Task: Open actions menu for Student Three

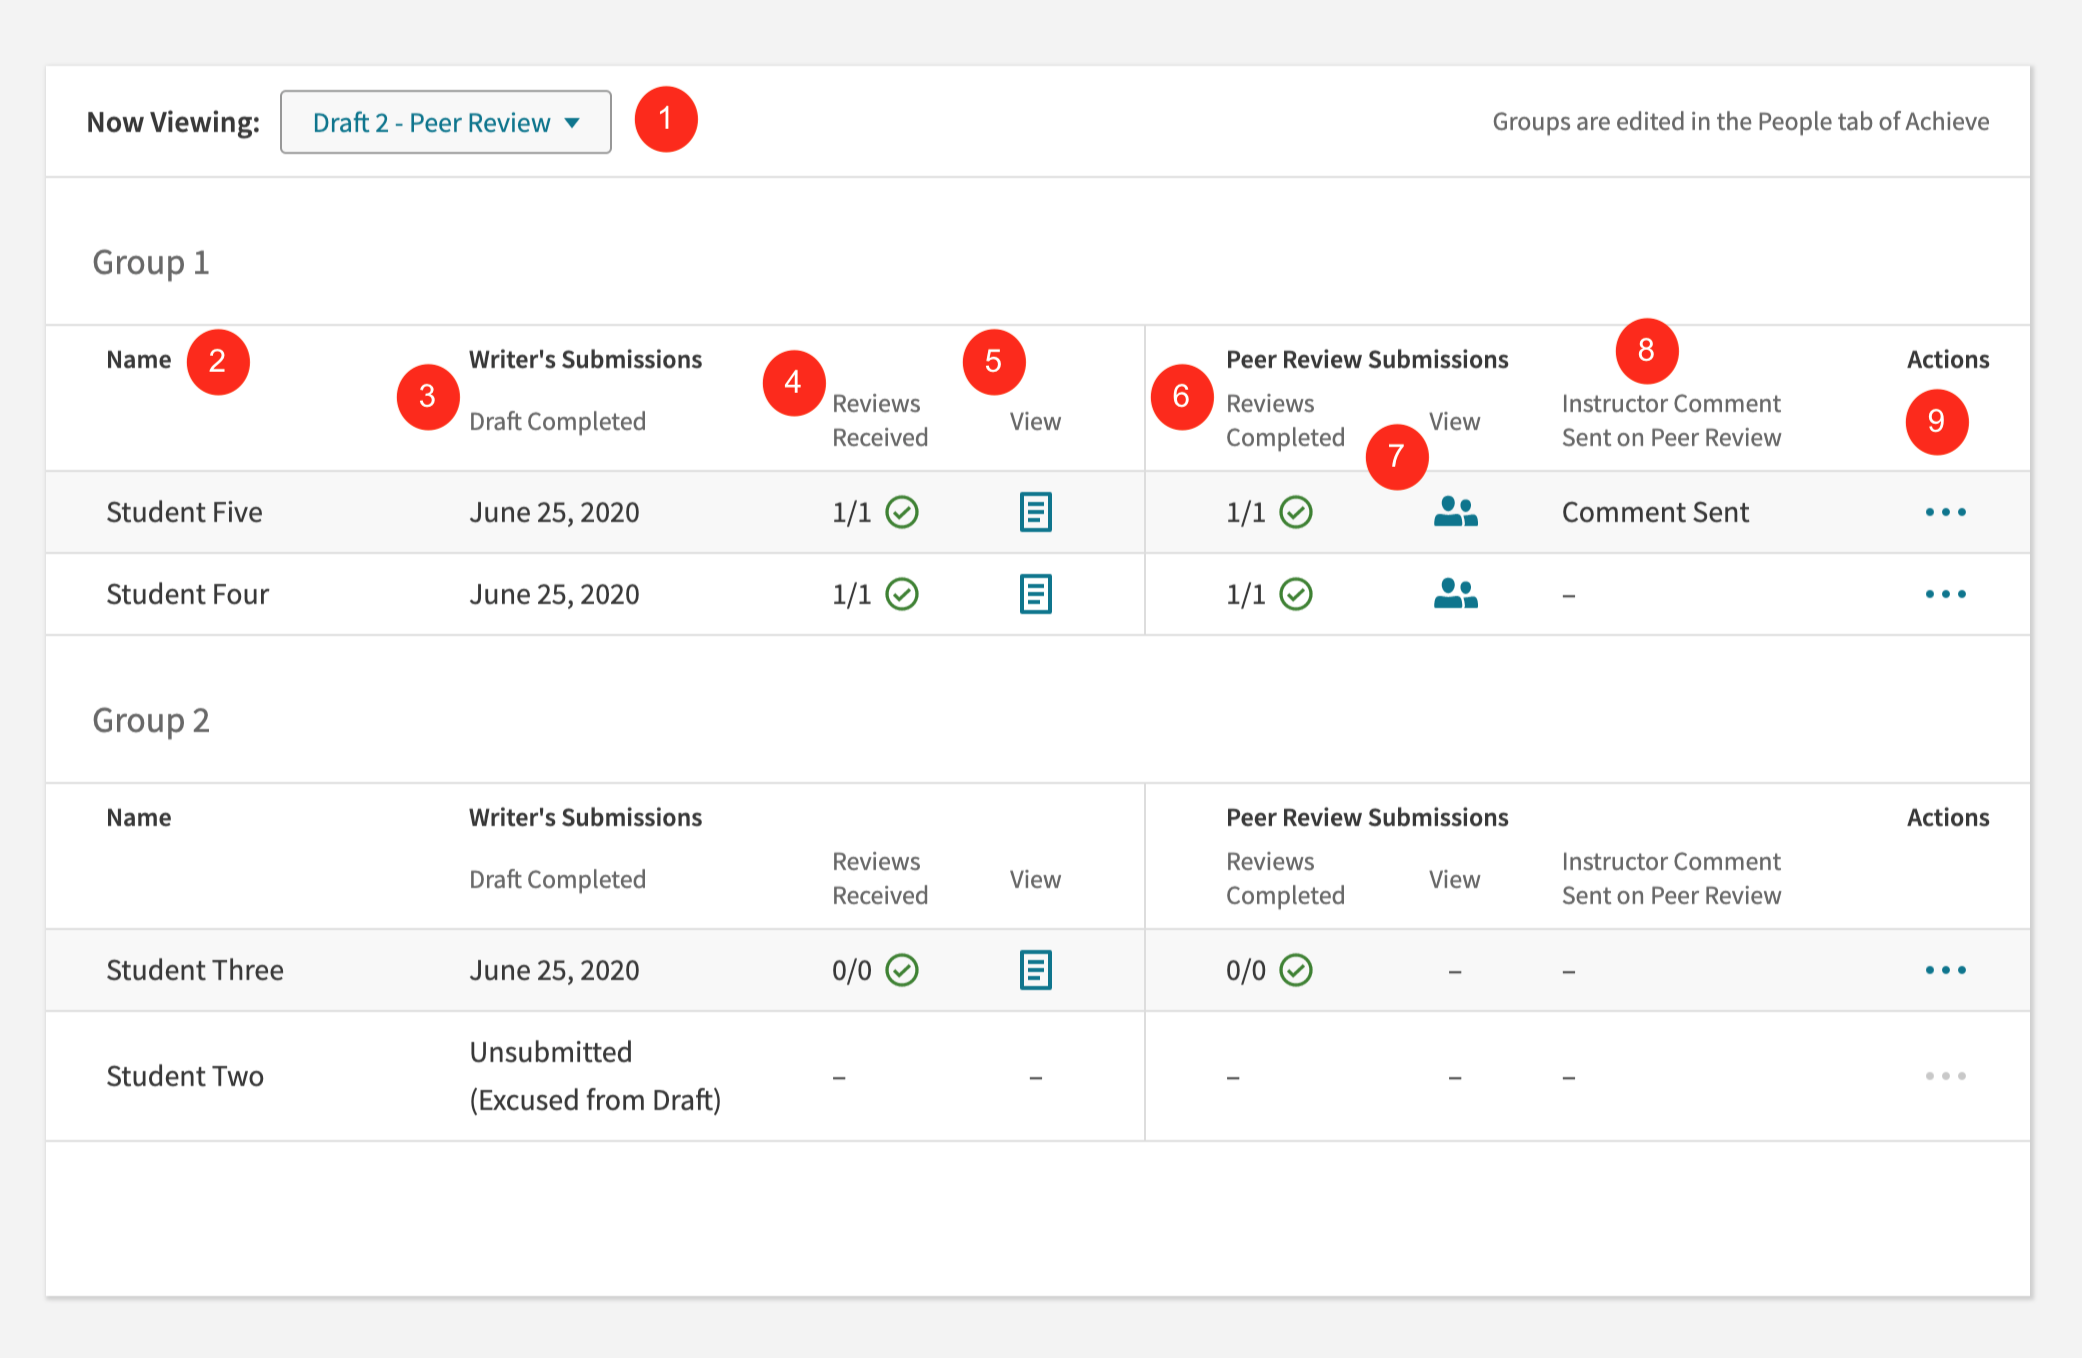Action: (1945, 970)
